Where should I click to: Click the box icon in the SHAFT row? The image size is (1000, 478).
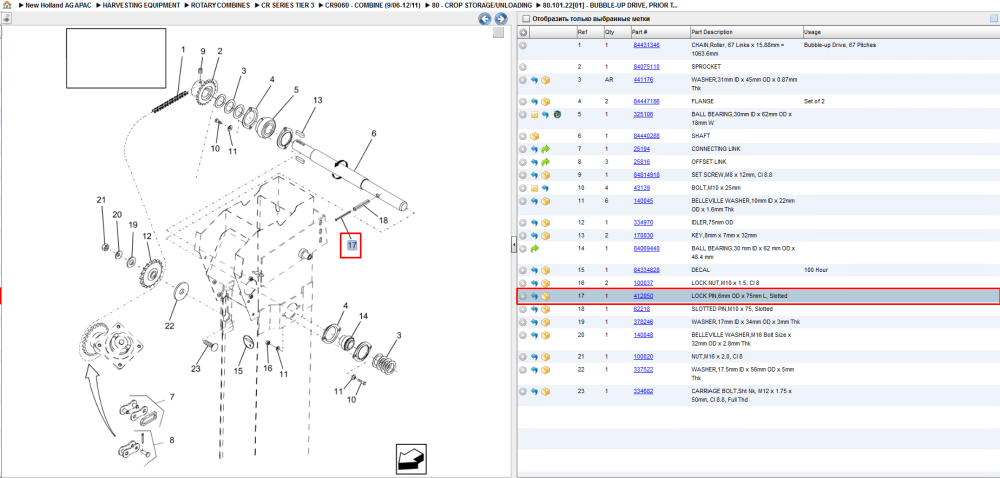point(534,136)
